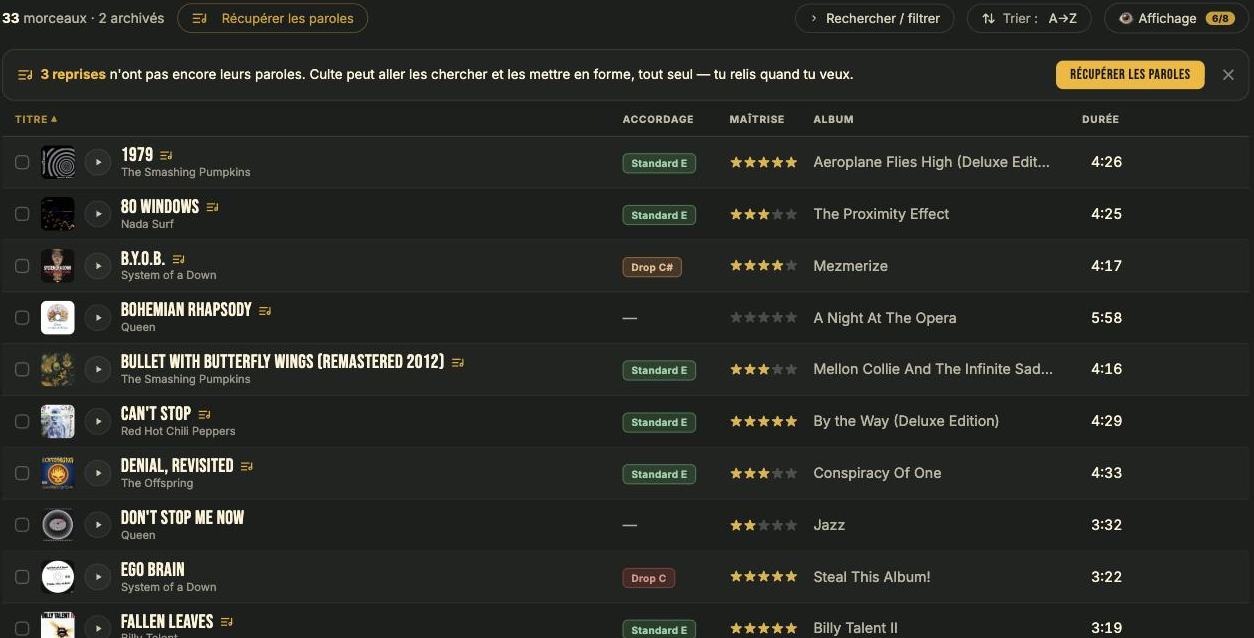
Task: Play Fallen Leaves track
Action: (97, 628)
